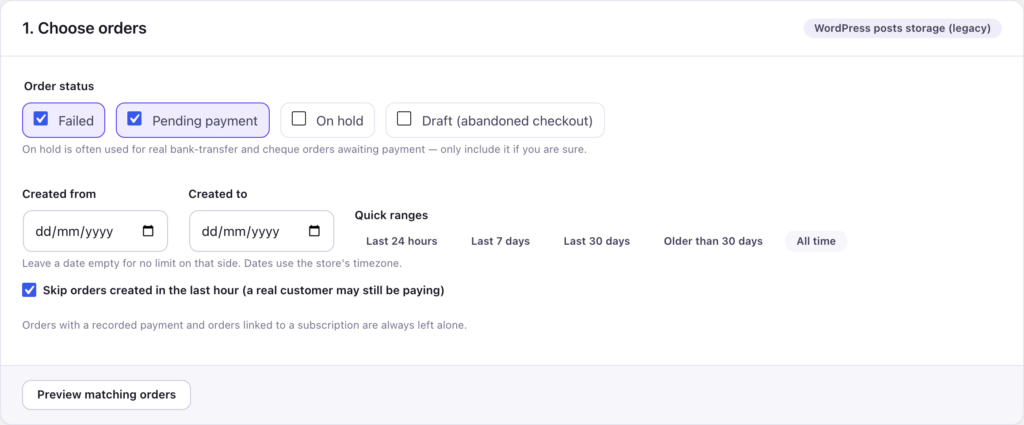This screenshot has height=425, width=1024.
Task: Enable the On hold status checkbox
Action: (299, 119)
